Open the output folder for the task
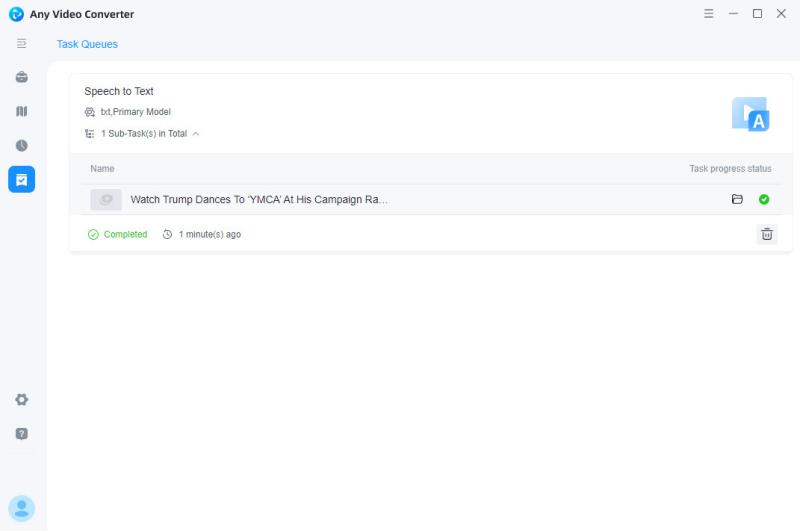This screenshot has height=531, width=800. click(x=737, y=200)
